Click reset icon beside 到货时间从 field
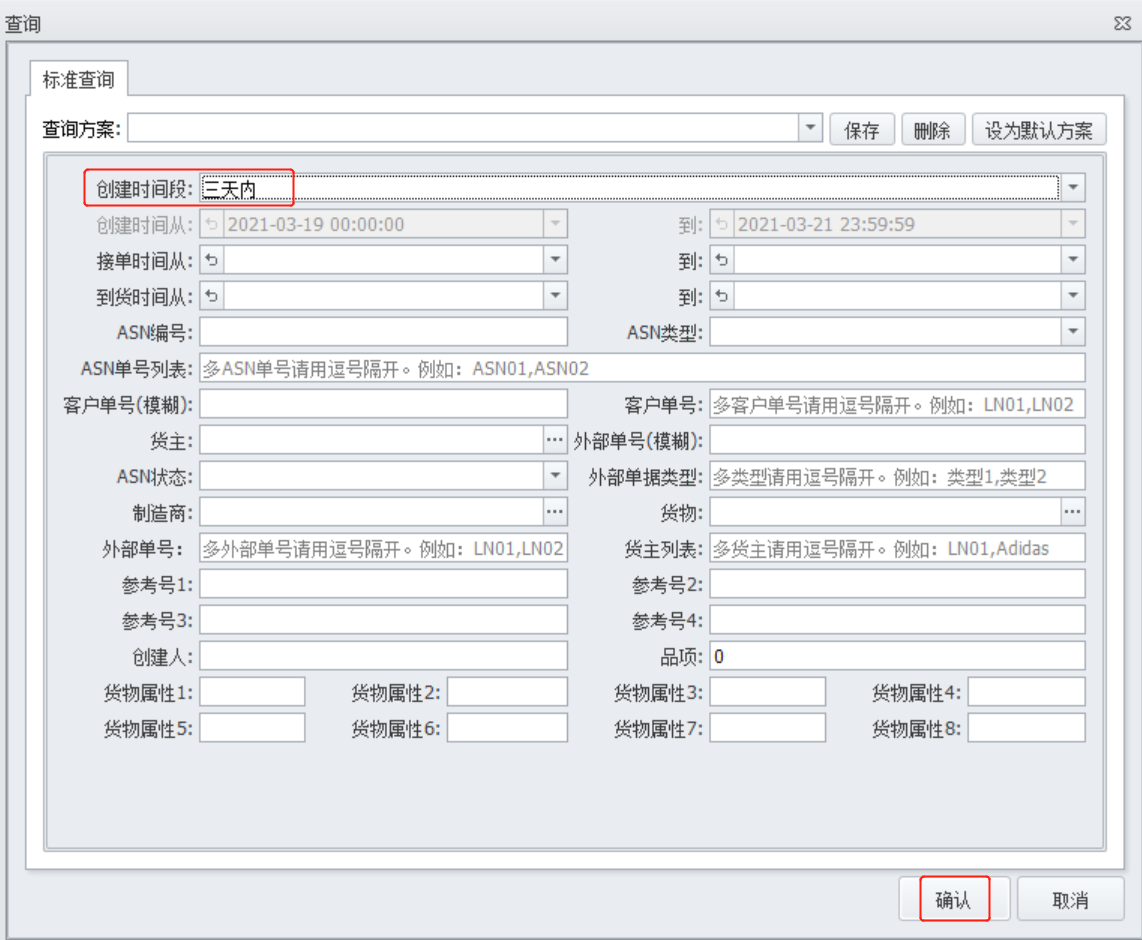 [212, 296]
